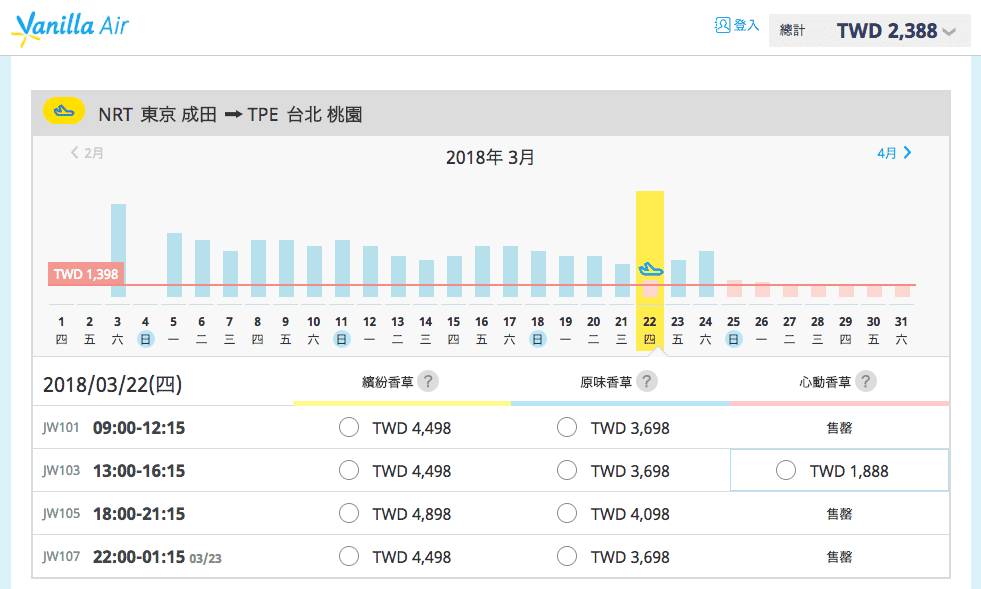
Task: Select JW103 繽紛香草 TWD 4,498 fare
Action: click(x=348, y=470)
